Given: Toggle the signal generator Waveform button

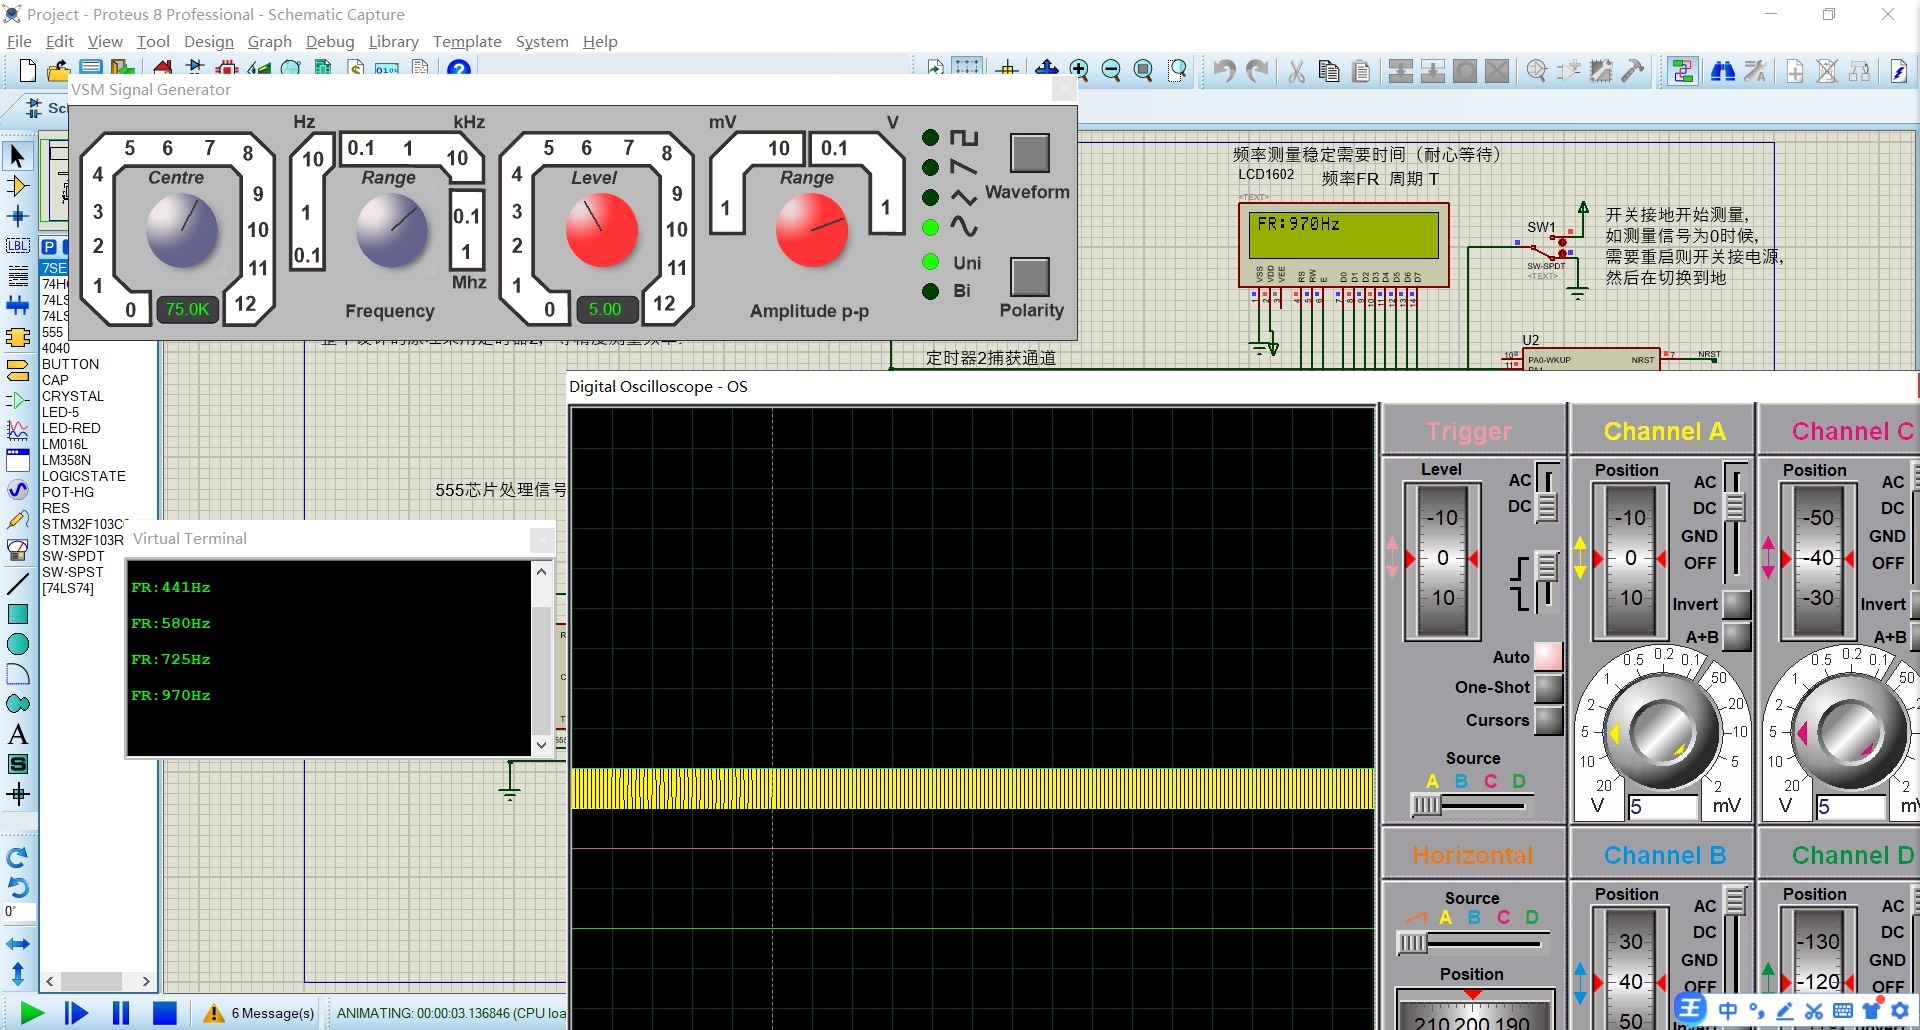Looking at the screenshot, I should click(1029, 153).
